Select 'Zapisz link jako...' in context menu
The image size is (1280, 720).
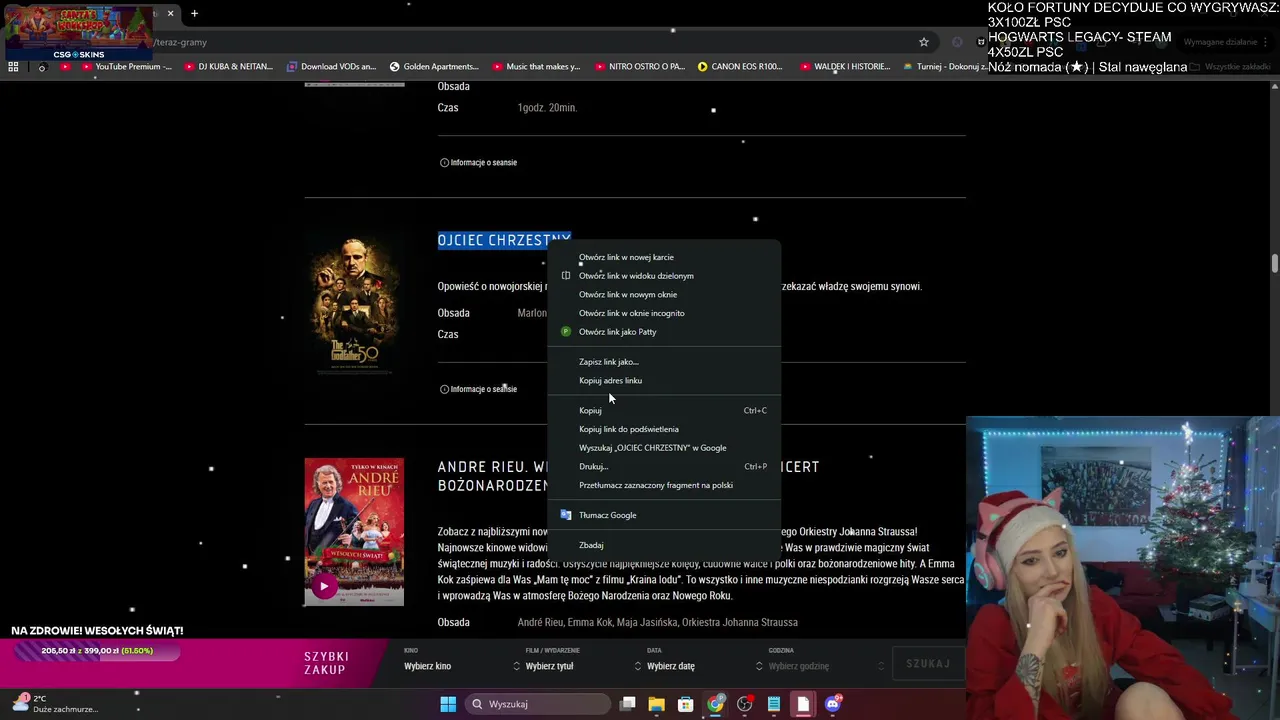point(664,362)
